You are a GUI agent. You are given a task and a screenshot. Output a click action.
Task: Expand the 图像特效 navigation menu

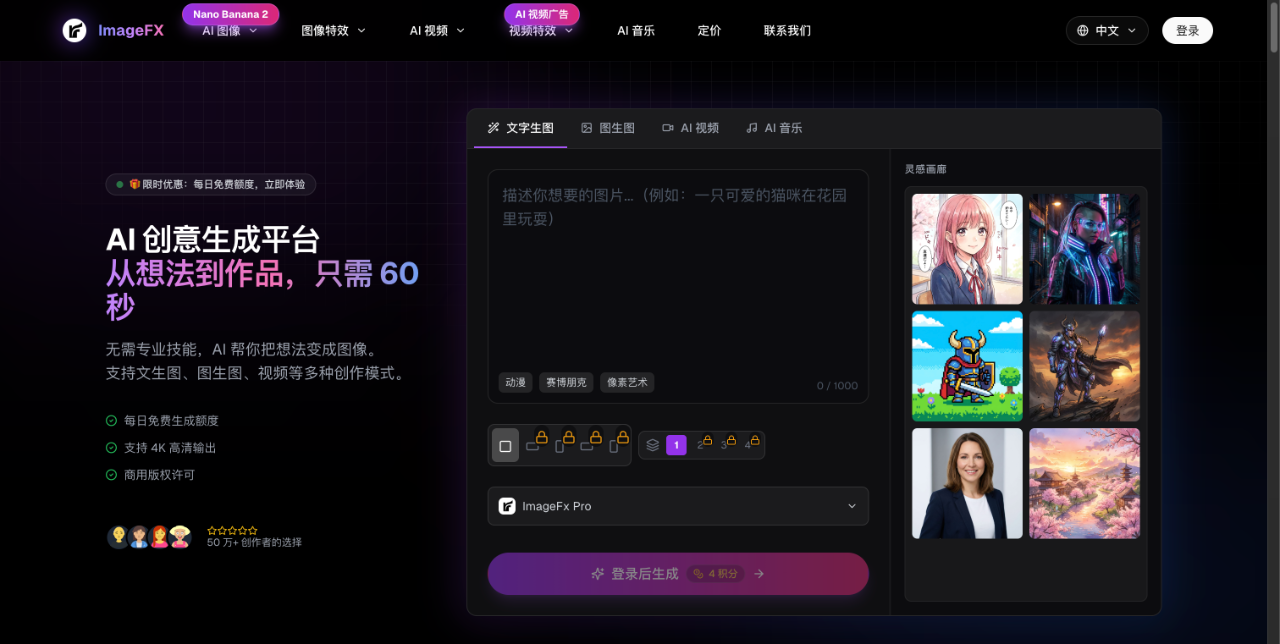point(333,31)
